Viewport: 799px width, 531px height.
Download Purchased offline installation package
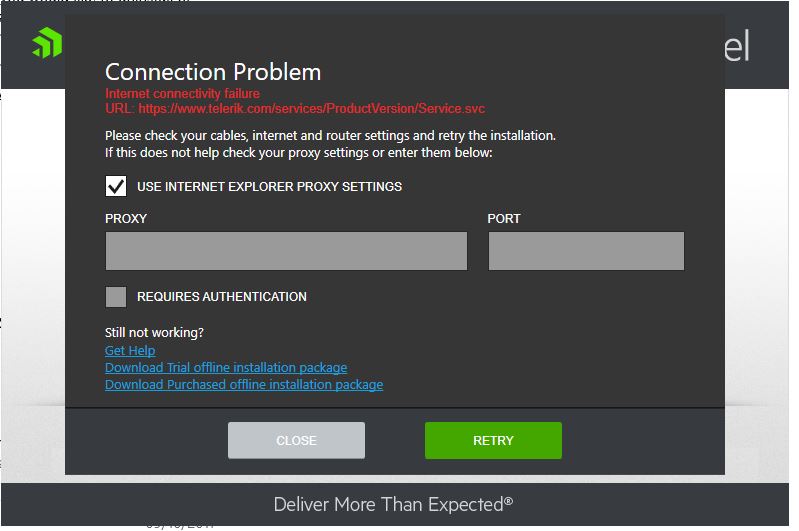[244, 385]
